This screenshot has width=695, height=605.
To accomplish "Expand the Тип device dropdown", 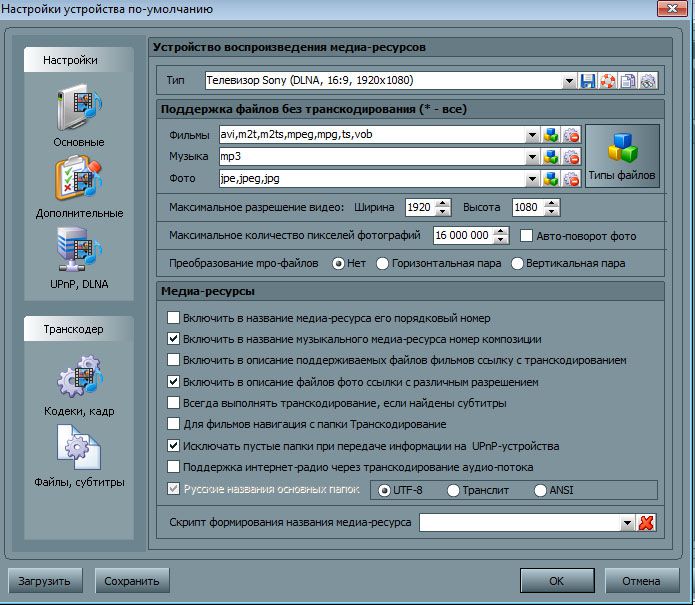I will [569, 80].
